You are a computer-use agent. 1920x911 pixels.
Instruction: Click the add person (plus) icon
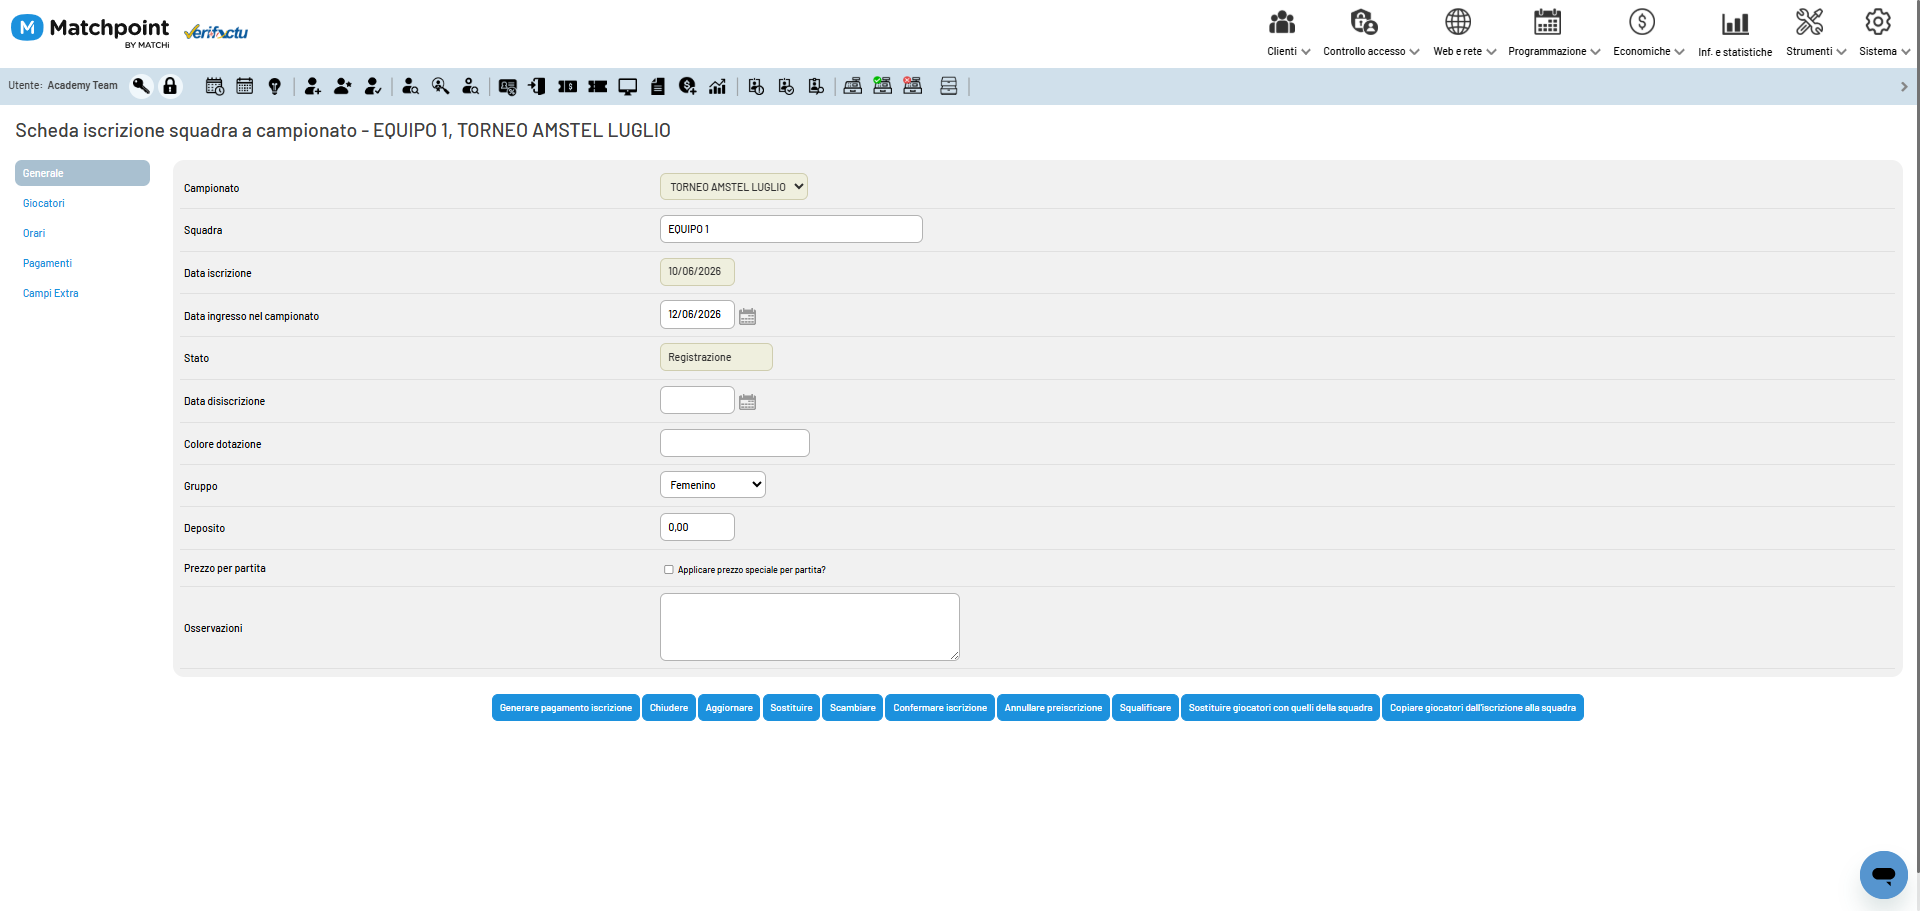[313, 86]
